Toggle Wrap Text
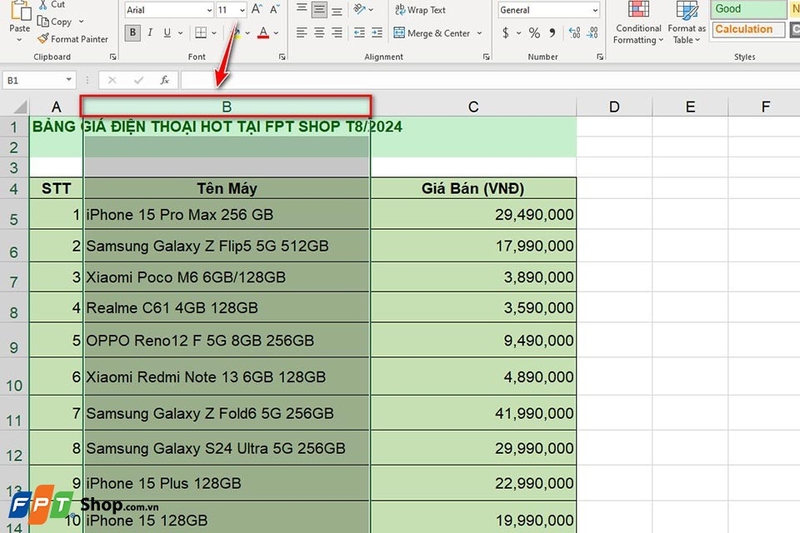The height and width of the screenshot is (533, 800). click(x=420, y=10)
